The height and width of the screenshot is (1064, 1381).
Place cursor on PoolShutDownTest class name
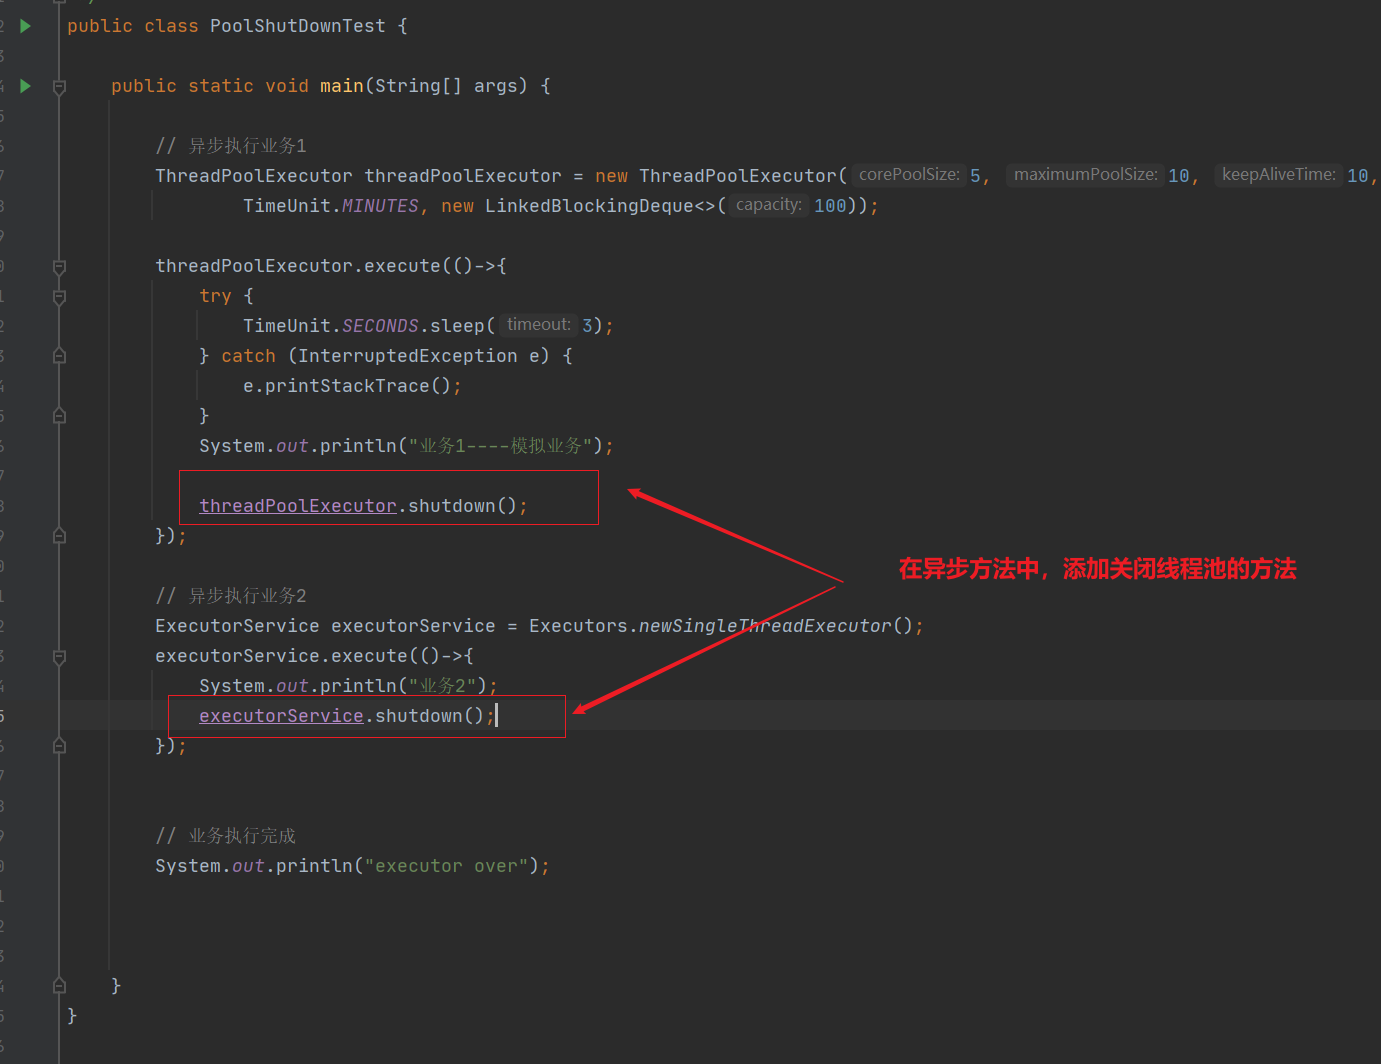tap(297, 26)
